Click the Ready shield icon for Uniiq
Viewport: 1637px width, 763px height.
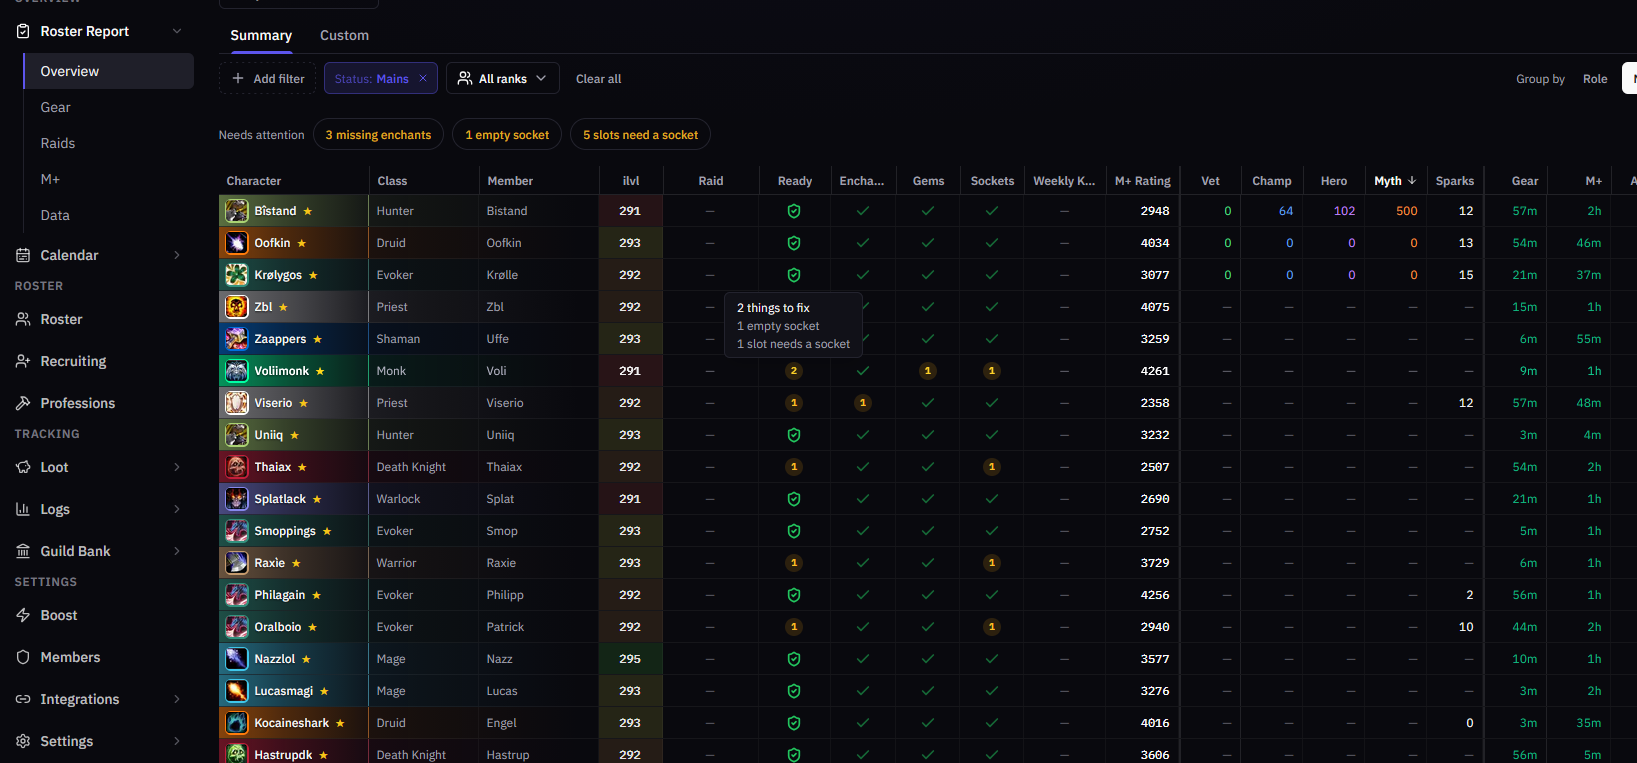tap(794, 435)
